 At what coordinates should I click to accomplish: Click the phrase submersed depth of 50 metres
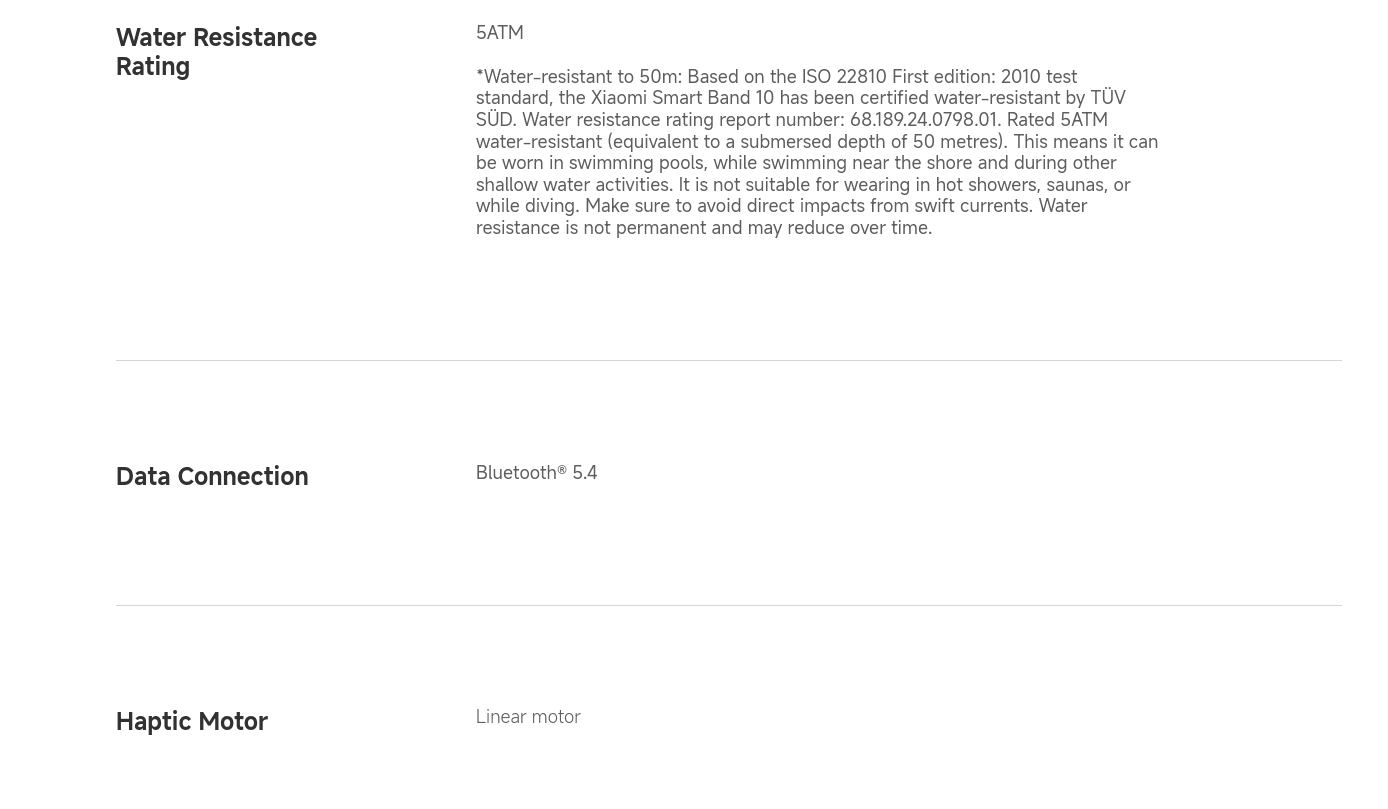coord(871,142)
